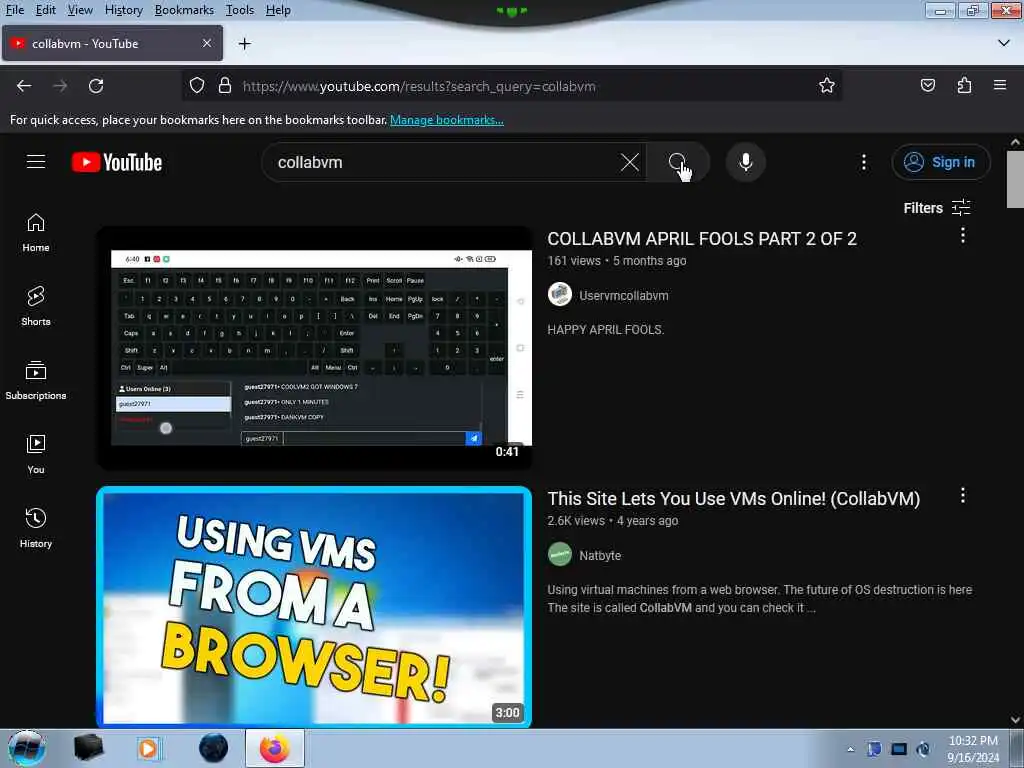Open the View menu
Screen dimensions: 1024x768
80,10
